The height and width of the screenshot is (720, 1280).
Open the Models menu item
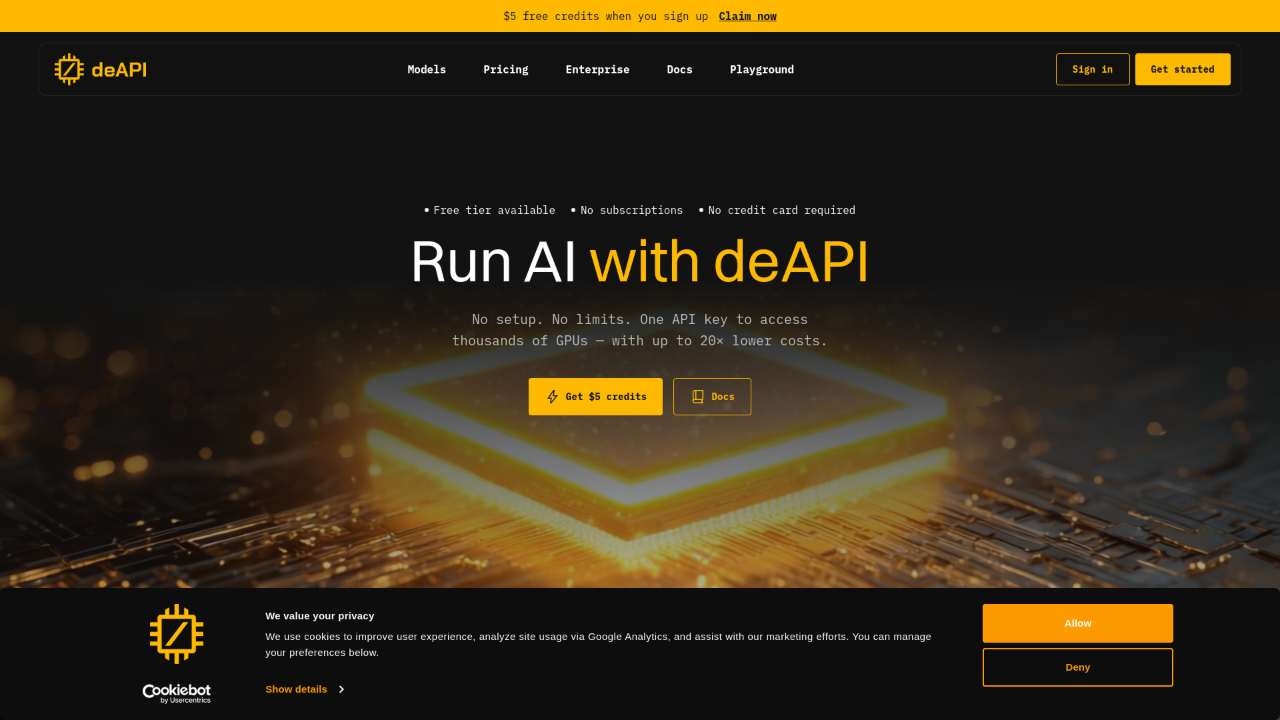point(427,69)
